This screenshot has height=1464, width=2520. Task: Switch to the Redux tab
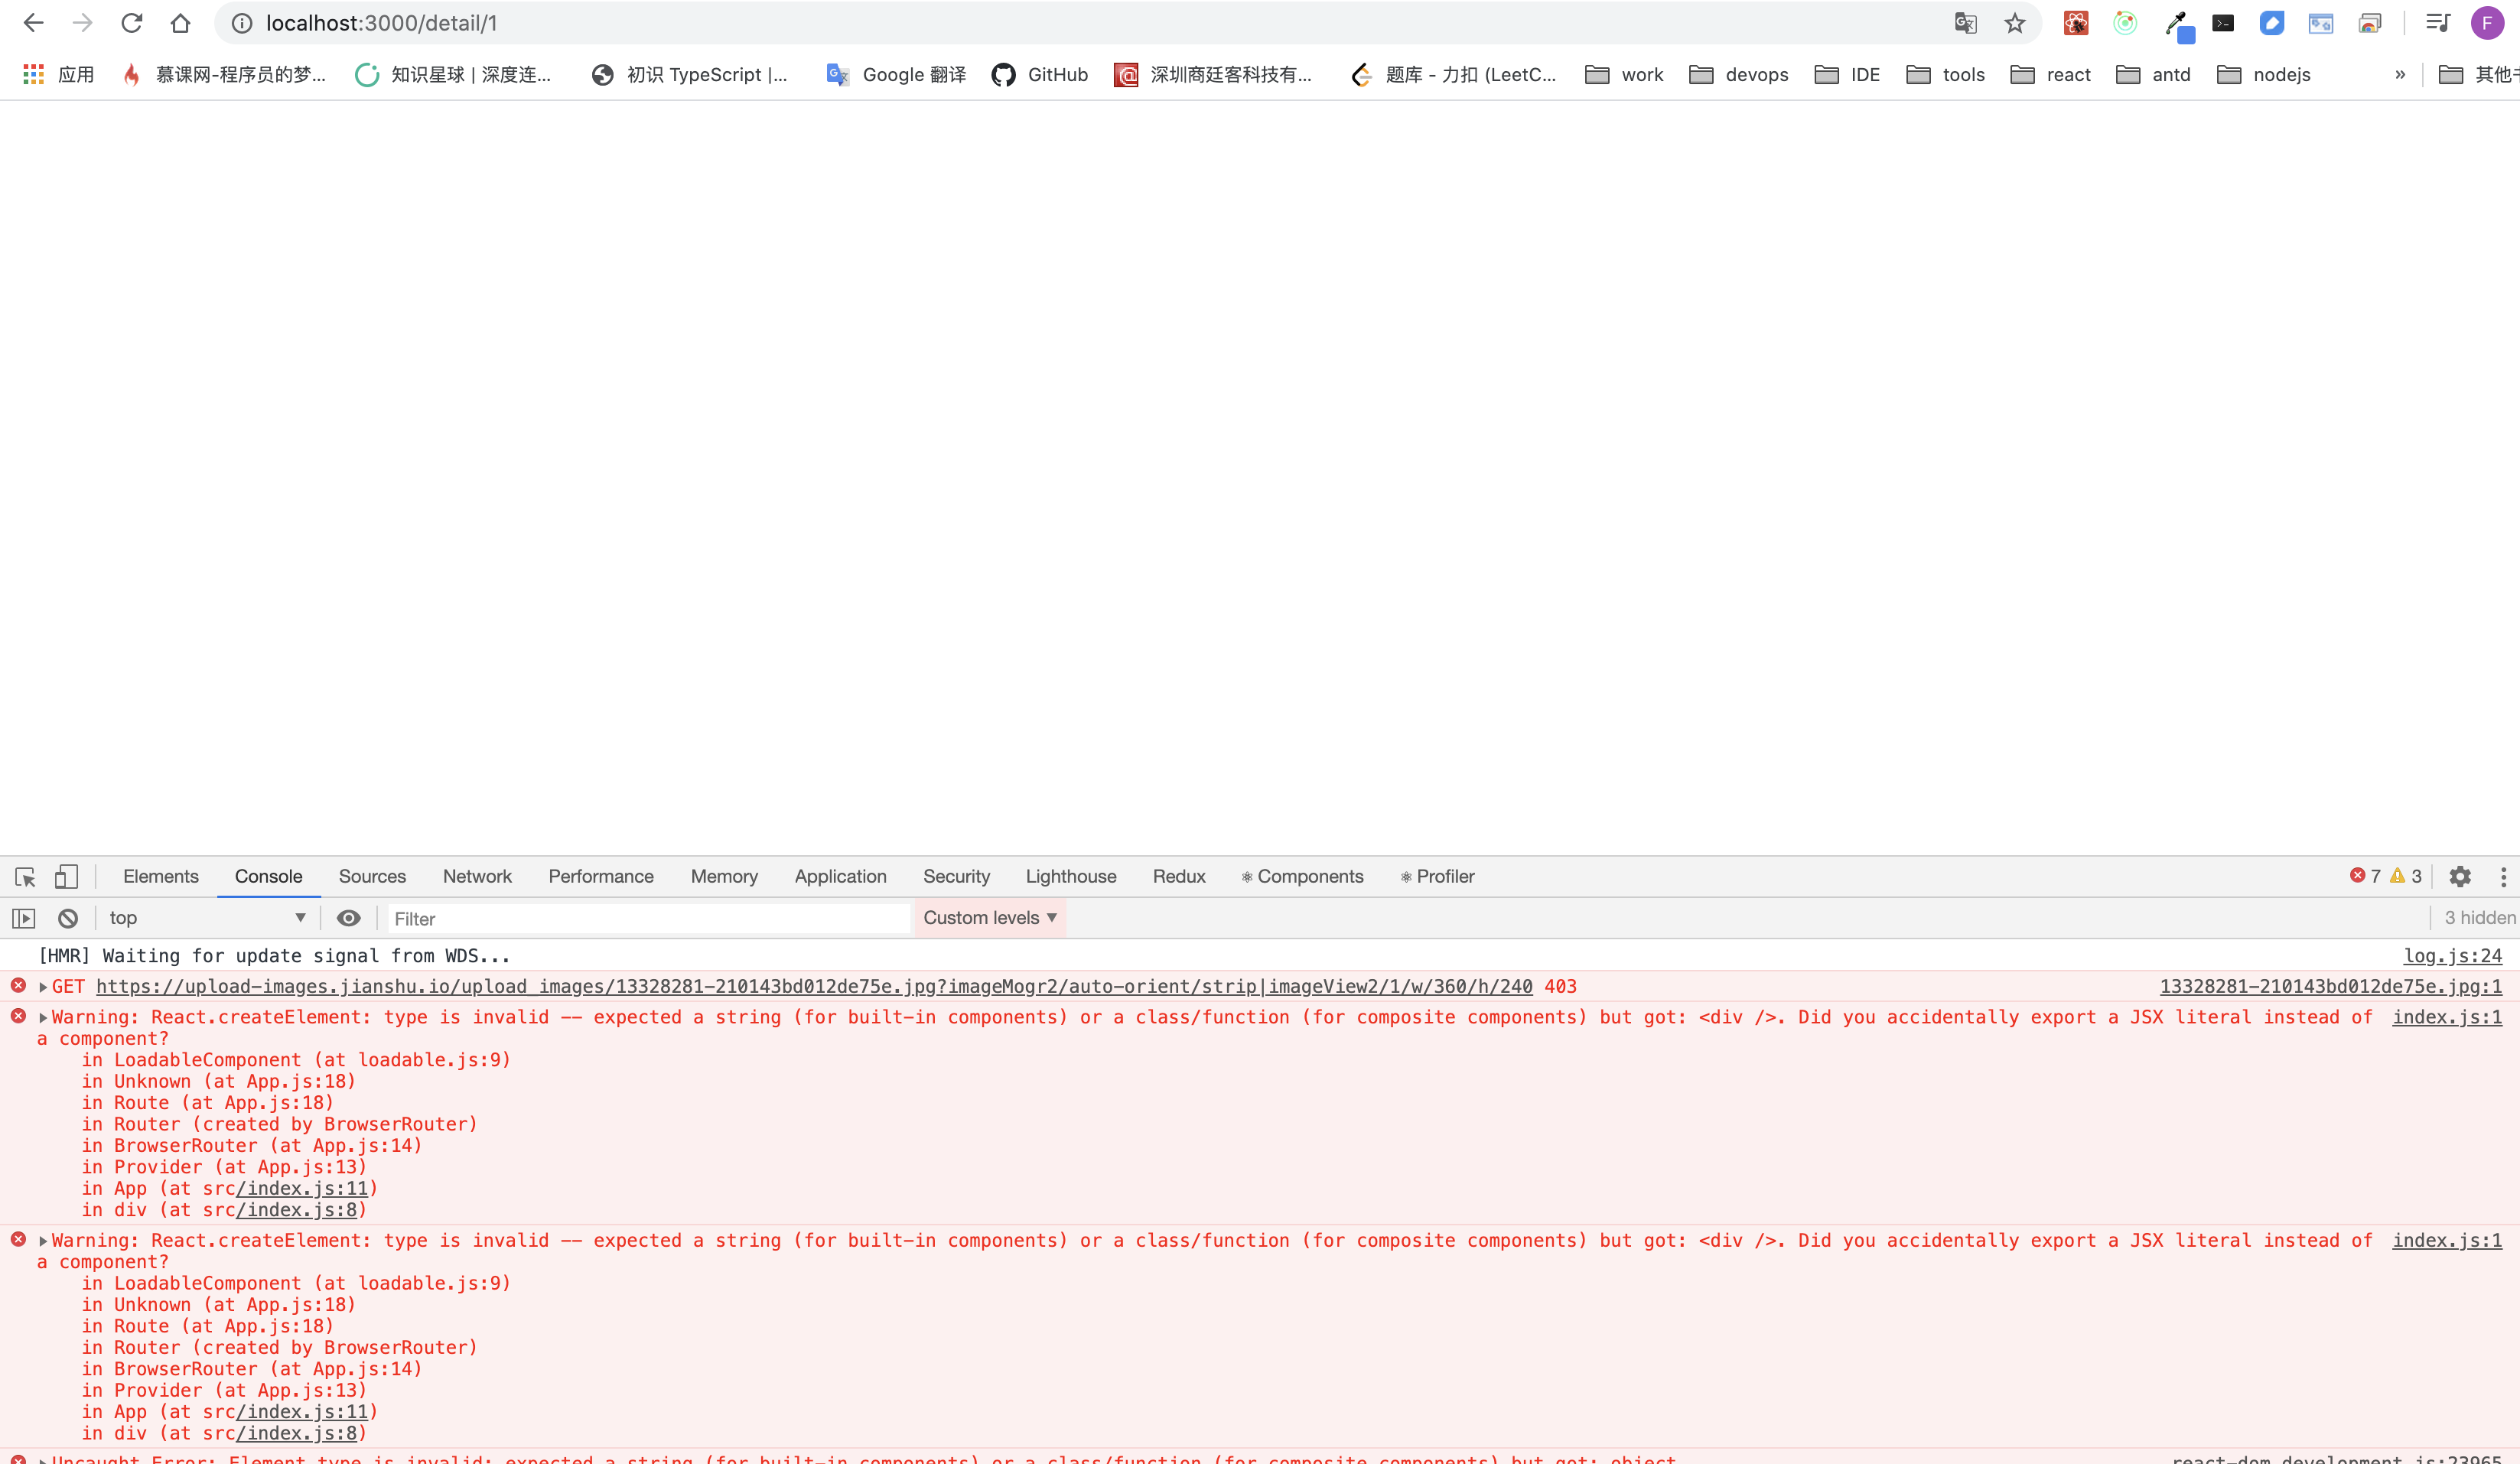point(1178,876)
